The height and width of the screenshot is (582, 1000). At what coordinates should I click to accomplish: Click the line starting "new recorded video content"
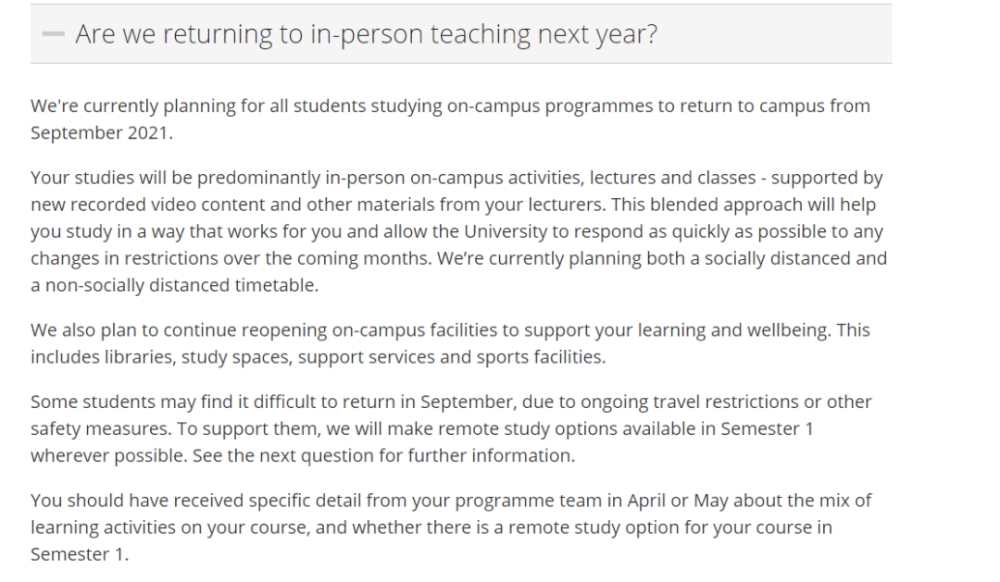[x=453, y=205]
